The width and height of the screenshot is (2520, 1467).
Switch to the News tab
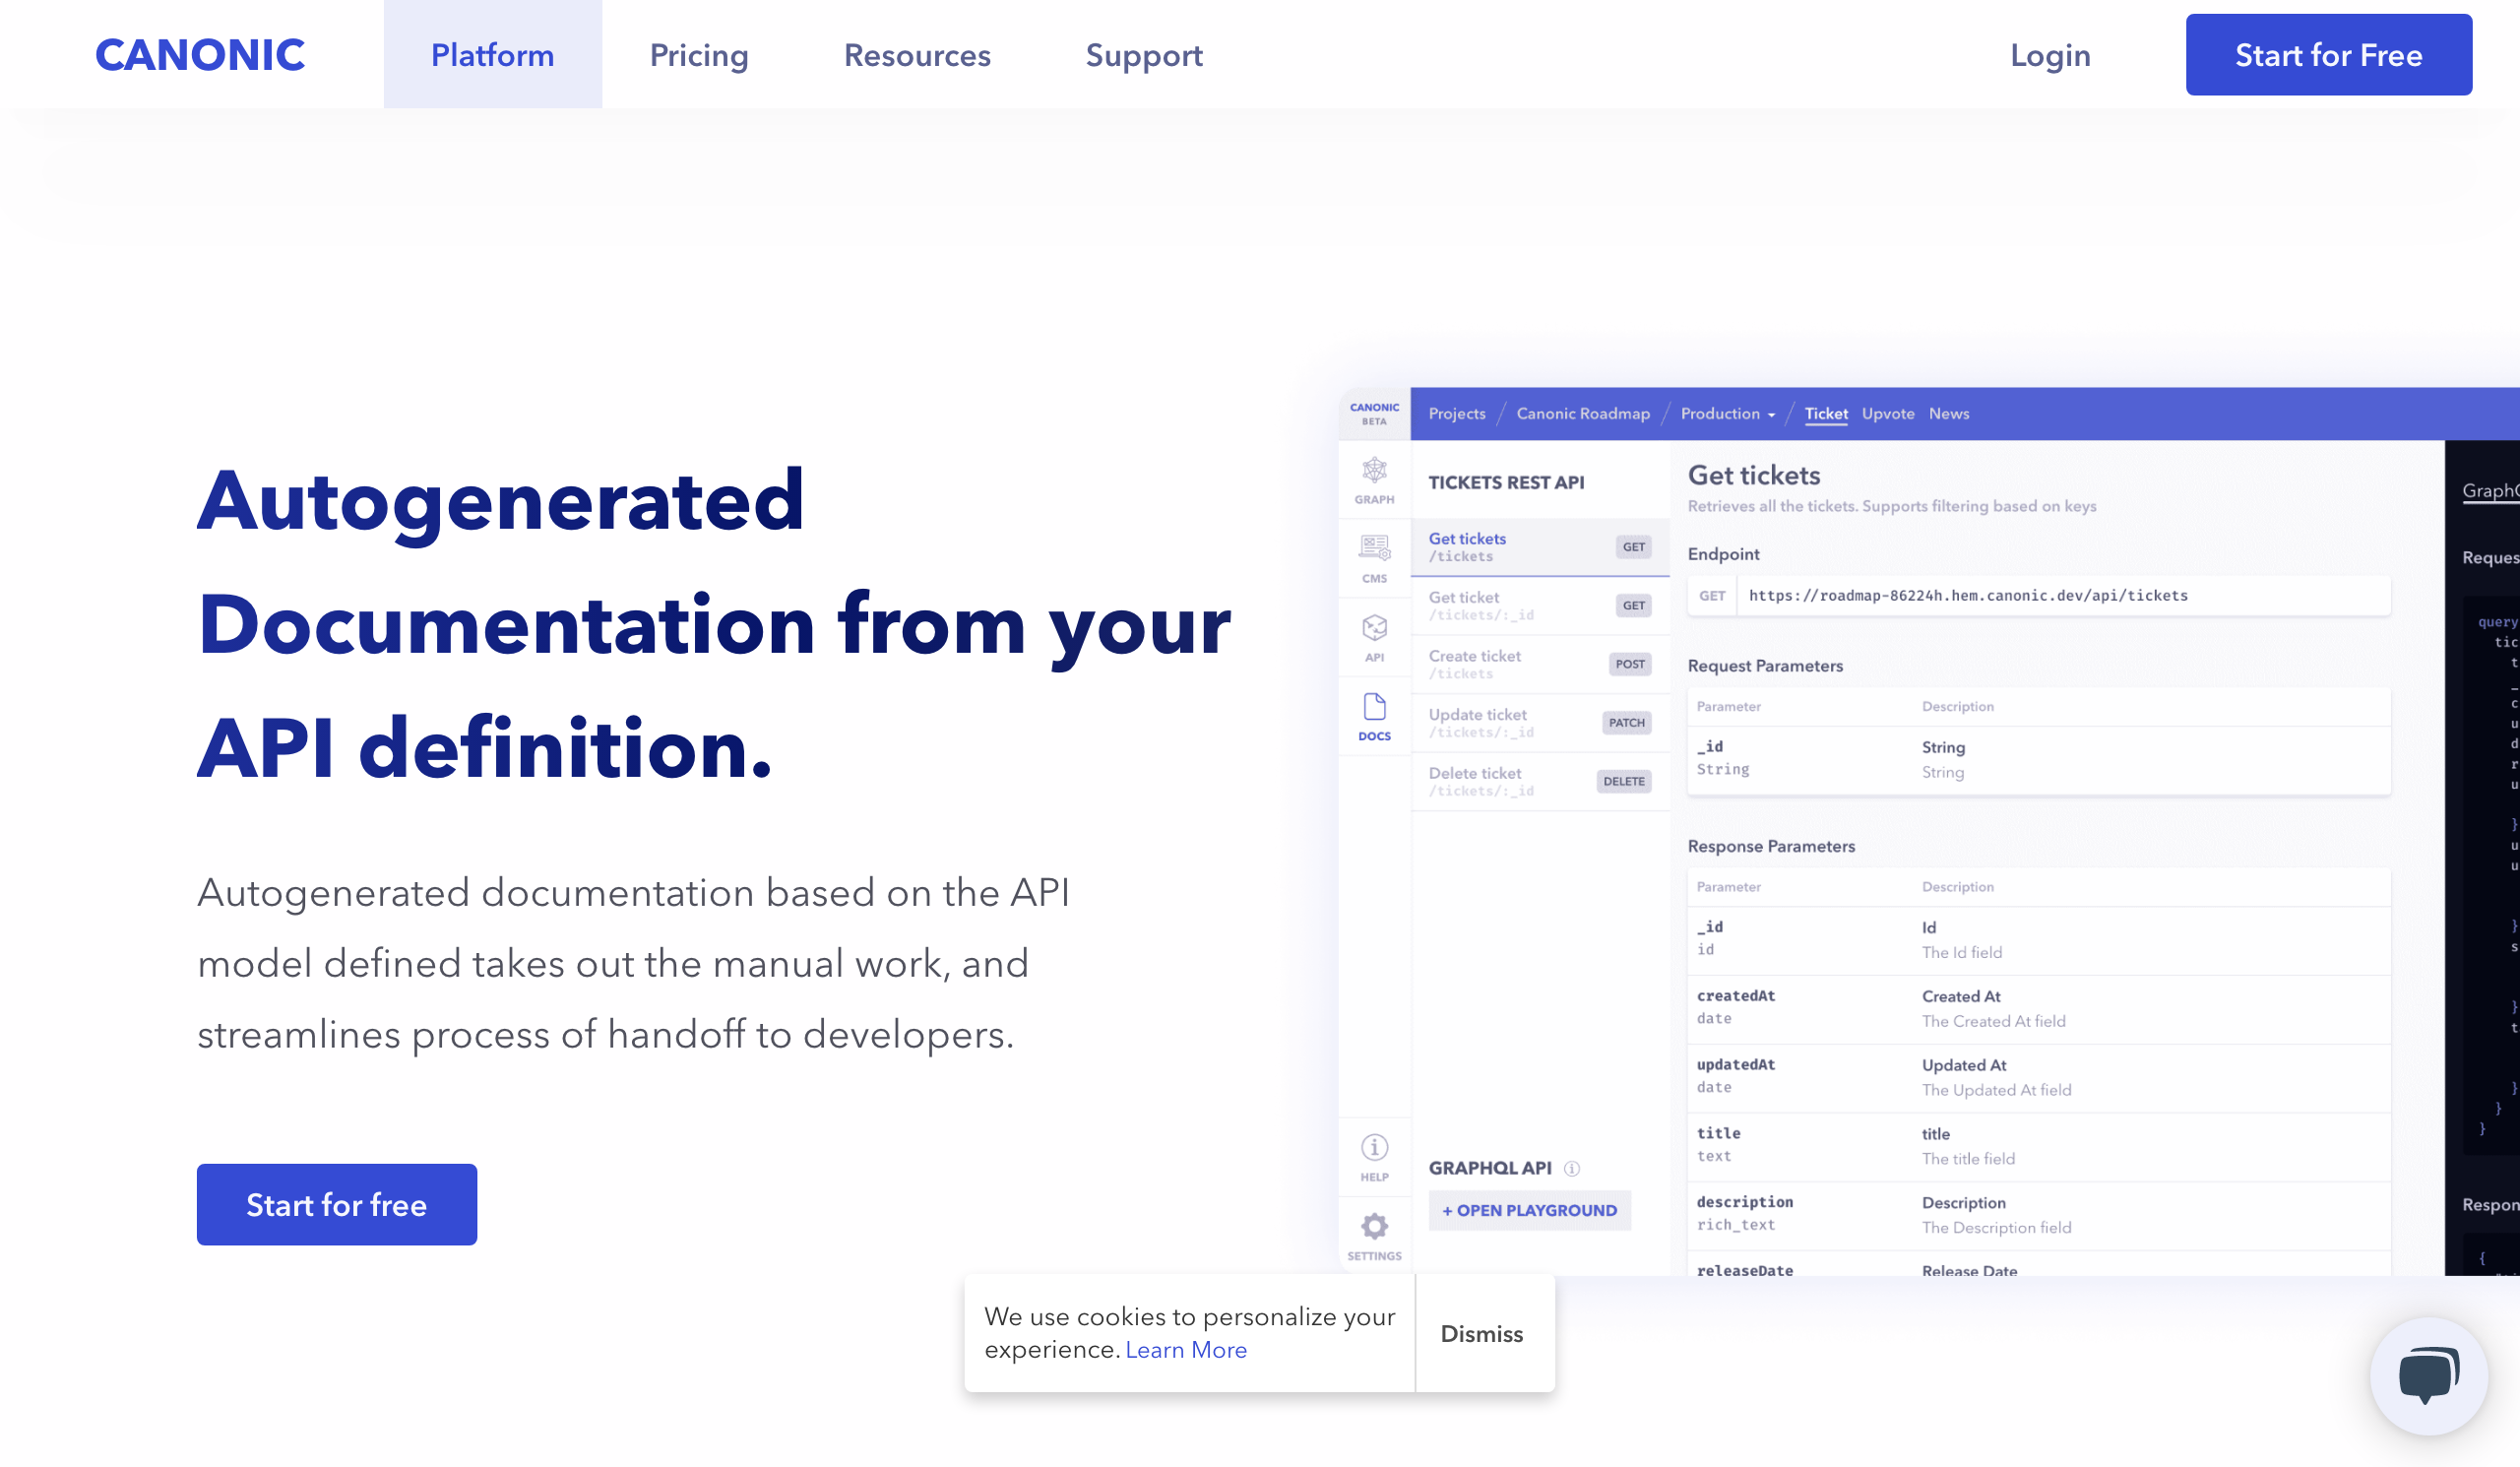coord(1948,413)
